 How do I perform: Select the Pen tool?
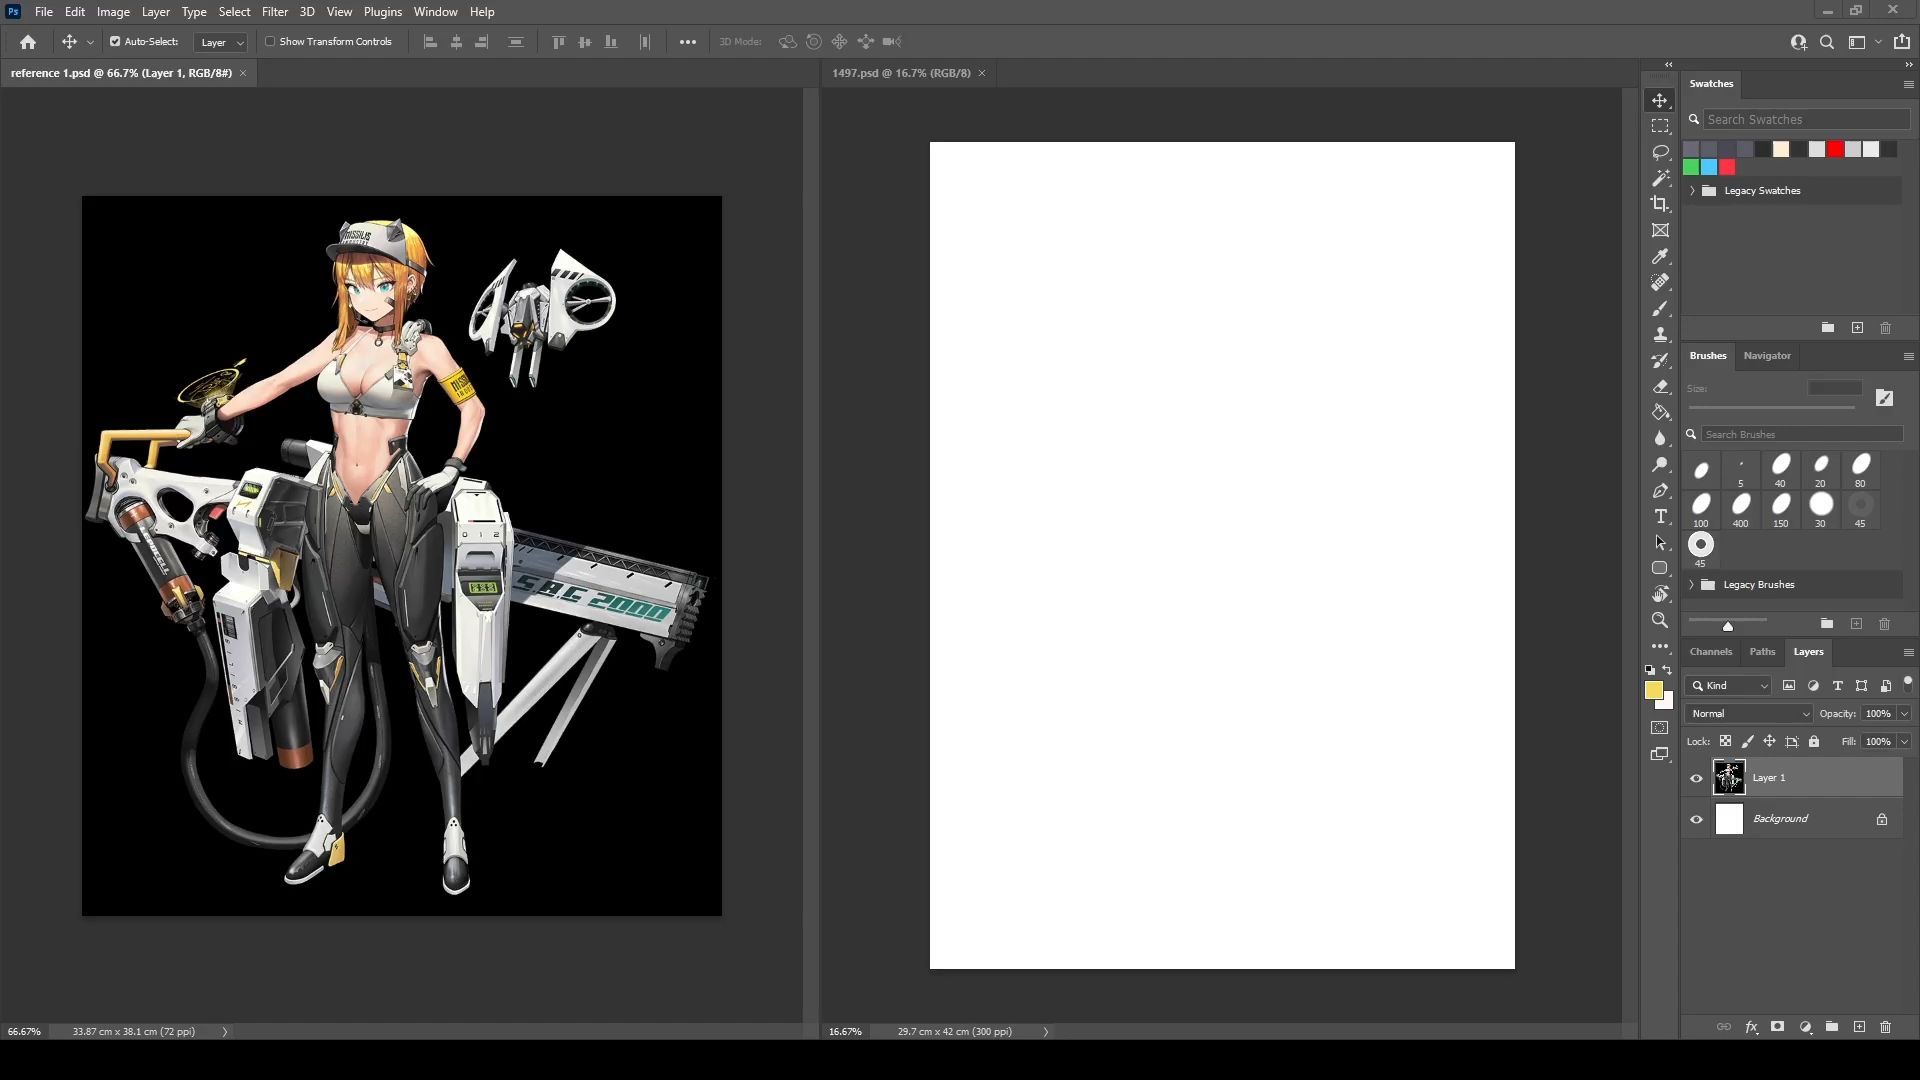[1660, 490]
